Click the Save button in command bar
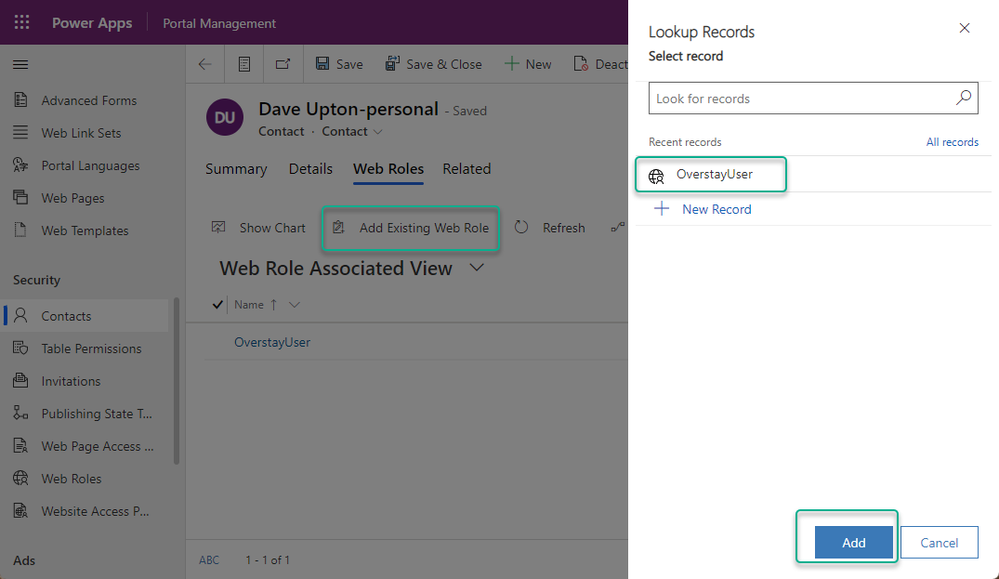 pyautogui.click(x=339, y=64)
